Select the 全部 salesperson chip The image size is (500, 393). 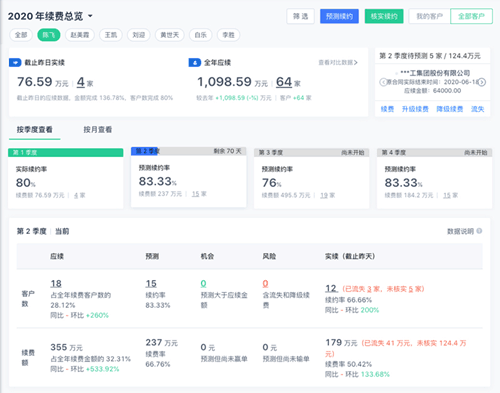pos(21,35)
